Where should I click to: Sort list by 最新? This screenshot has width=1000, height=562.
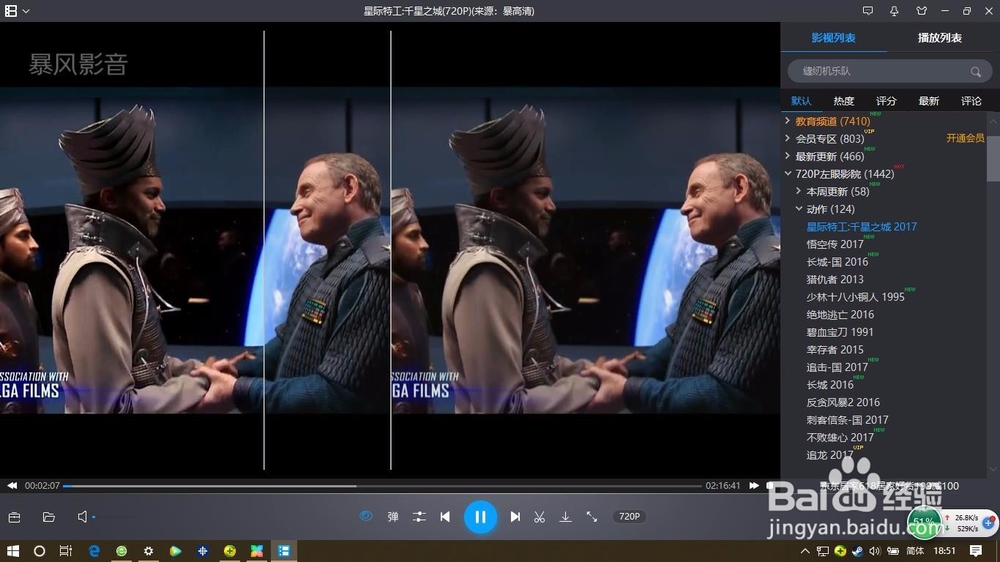929,101
